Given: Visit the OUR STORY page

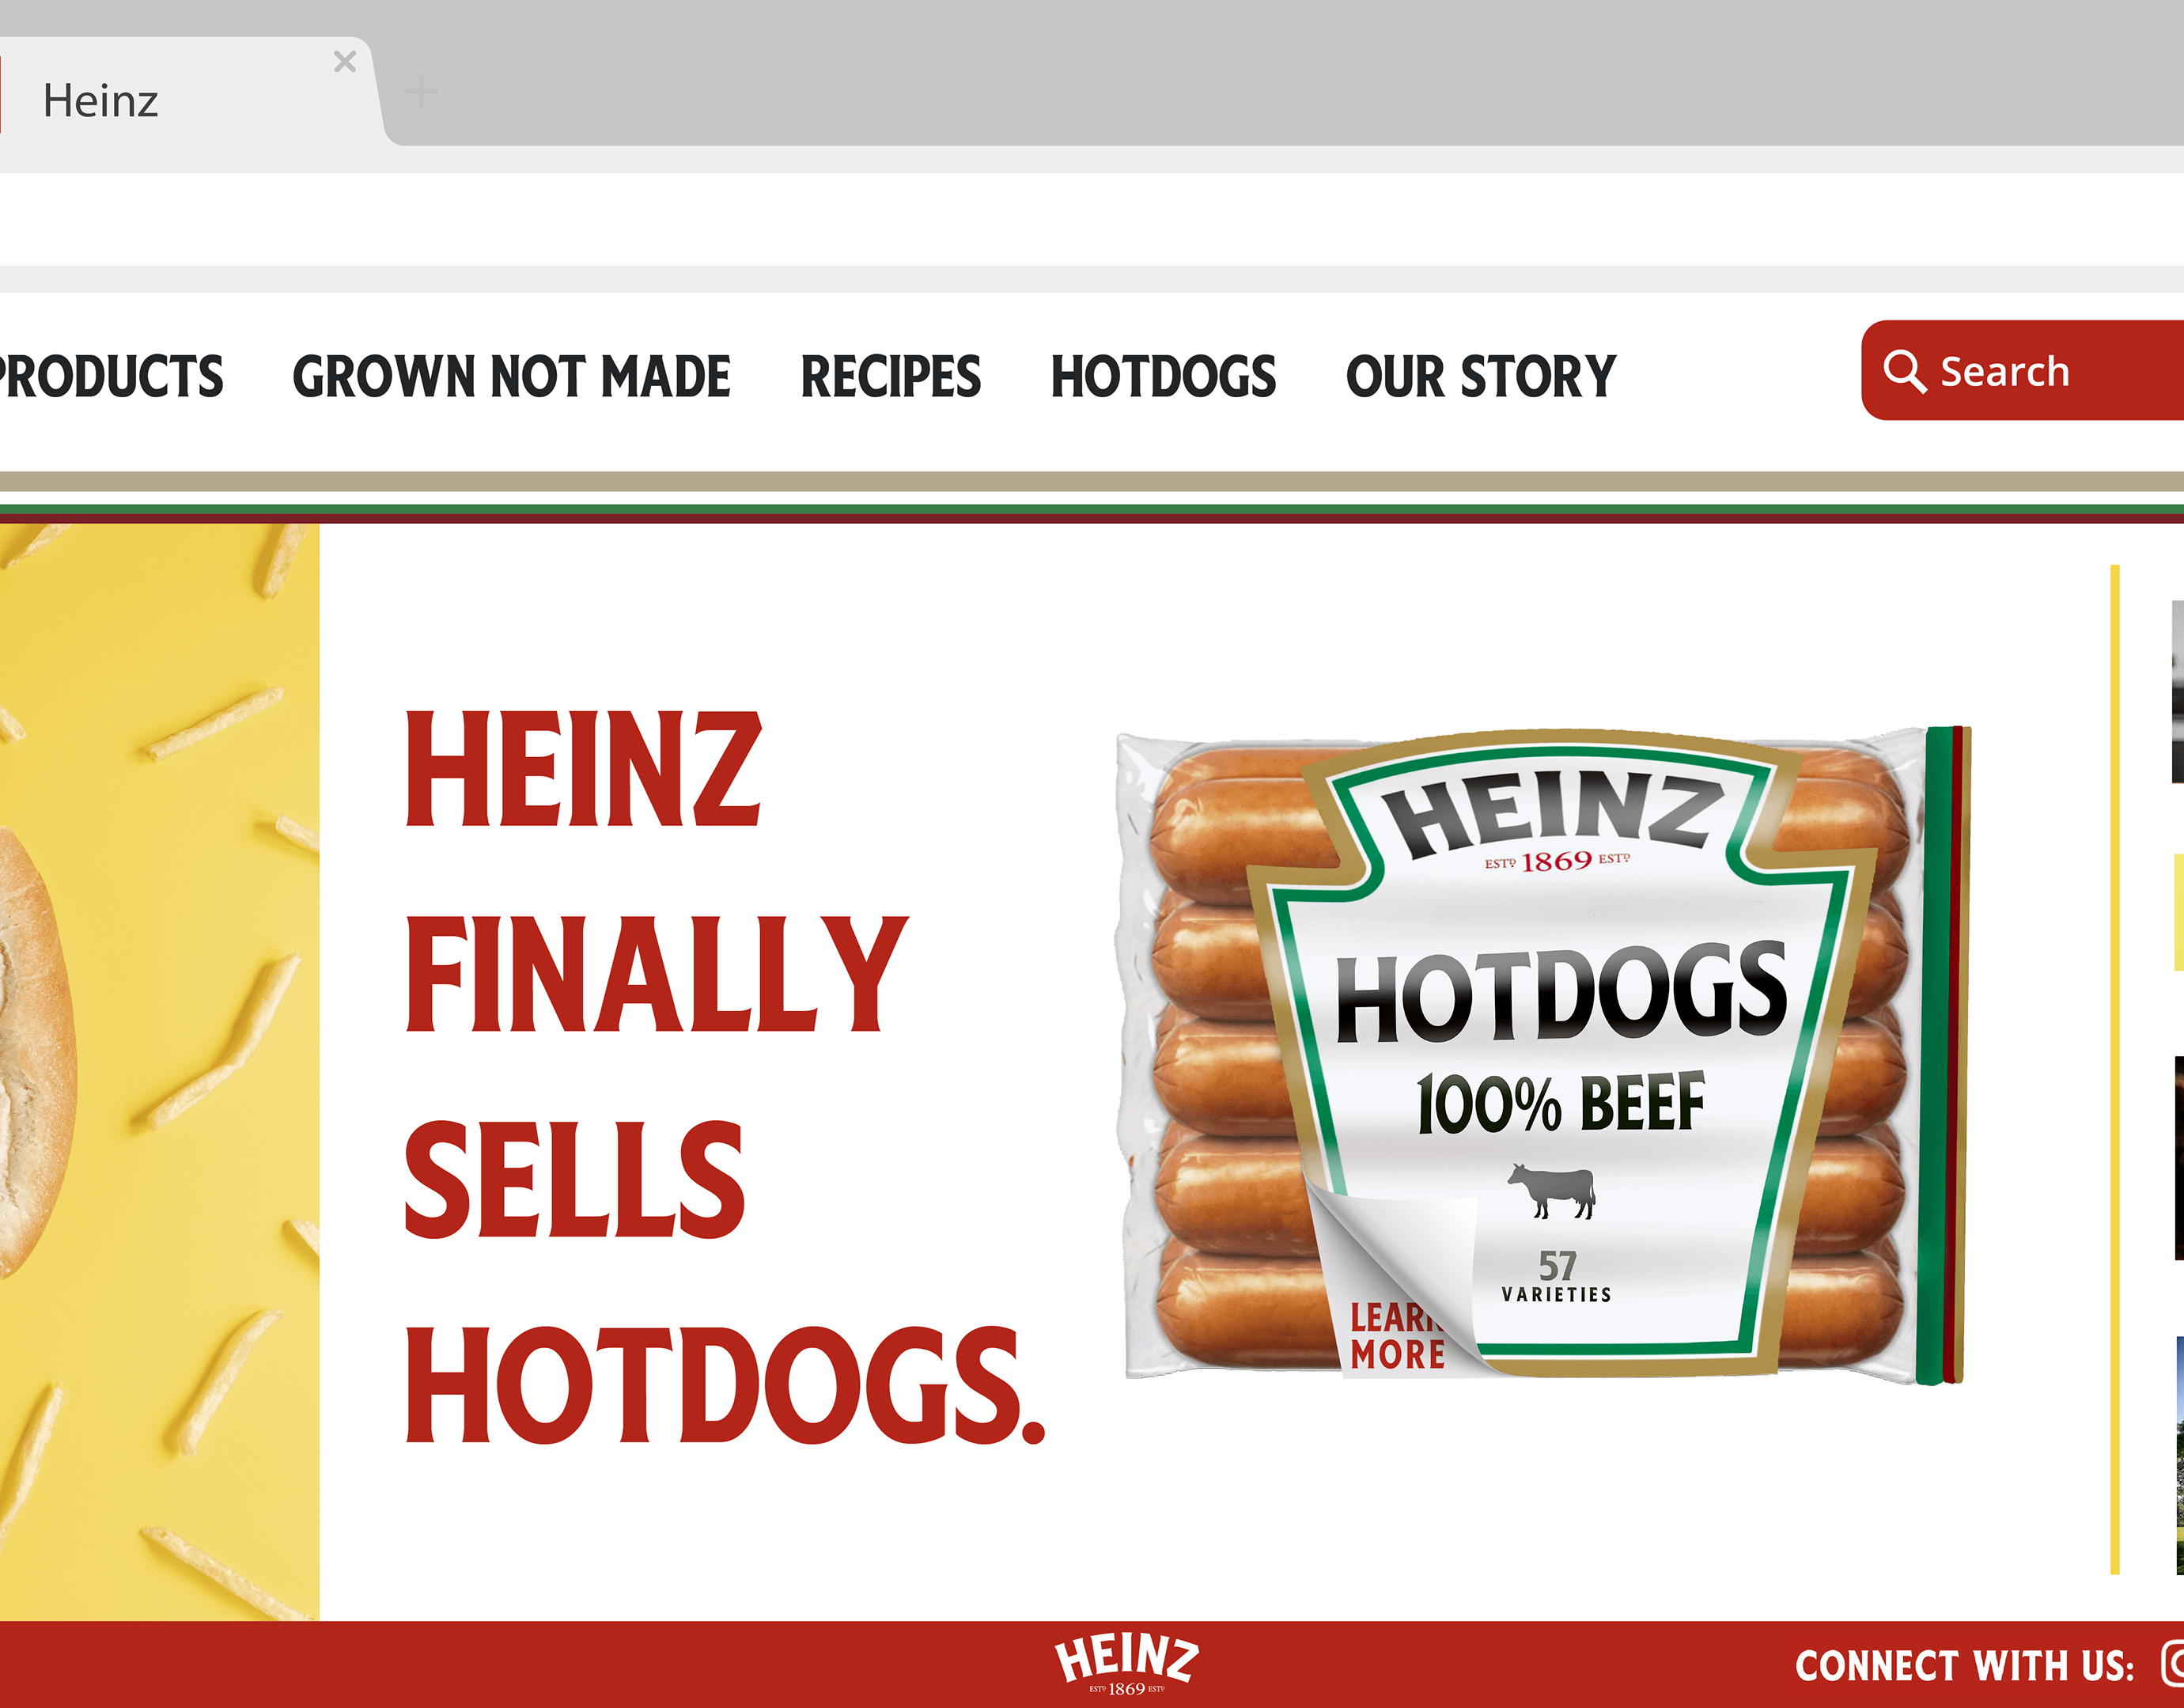Looking at the screenshot, I should point(1481,376).
